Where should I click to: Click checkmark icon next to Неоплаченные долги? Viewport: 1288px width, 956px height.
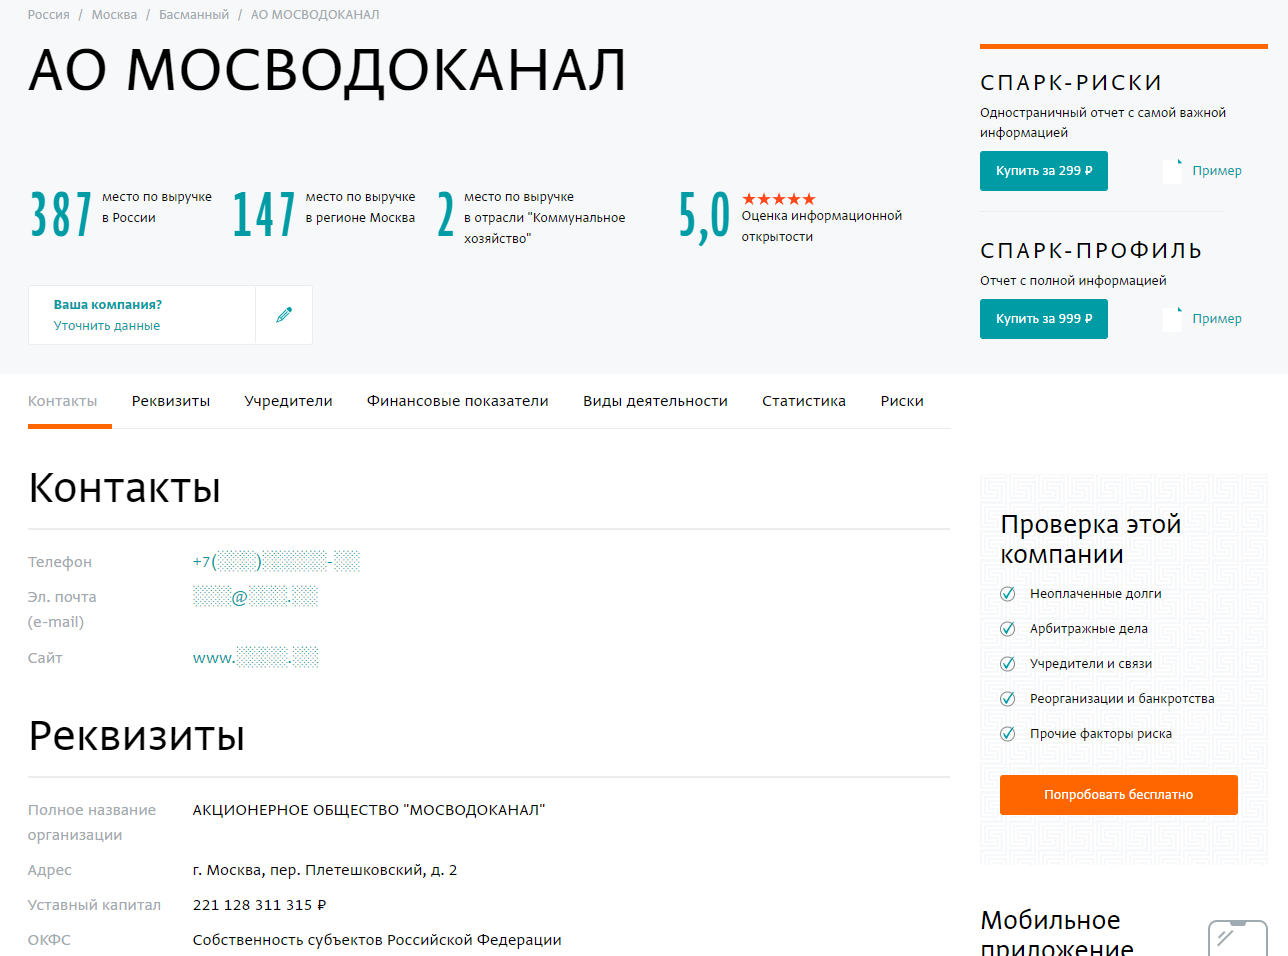(x=1008, y=594)
